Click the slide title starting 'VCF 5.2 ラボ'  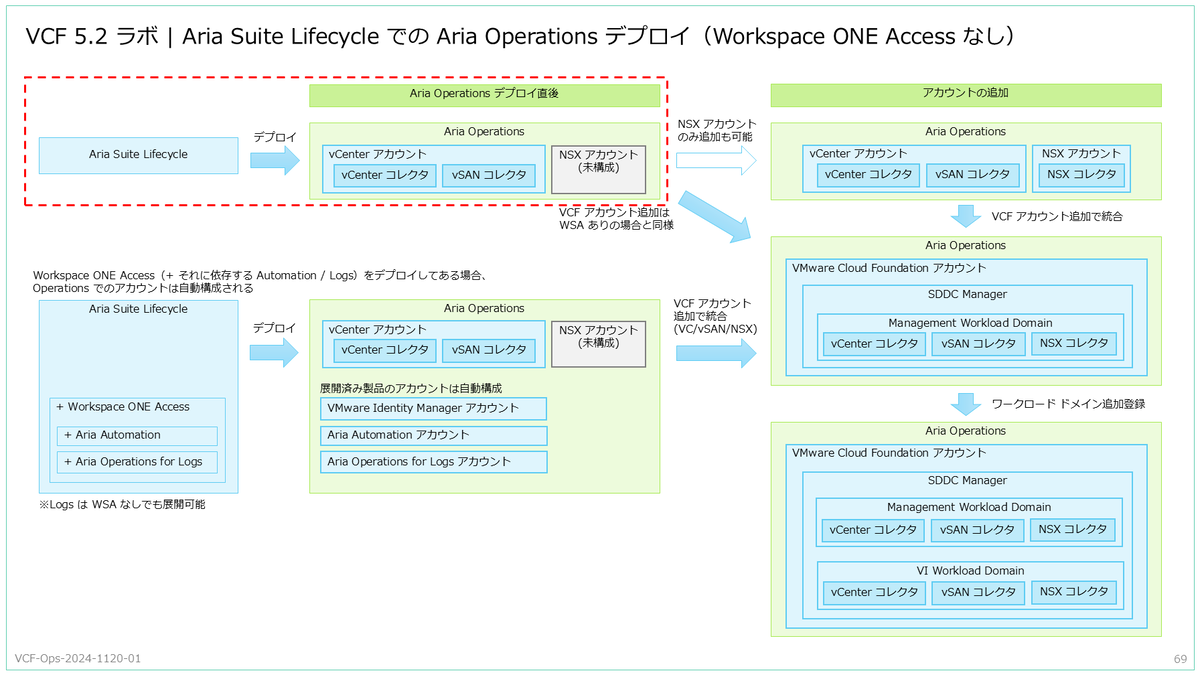click(x=520, y=37)
